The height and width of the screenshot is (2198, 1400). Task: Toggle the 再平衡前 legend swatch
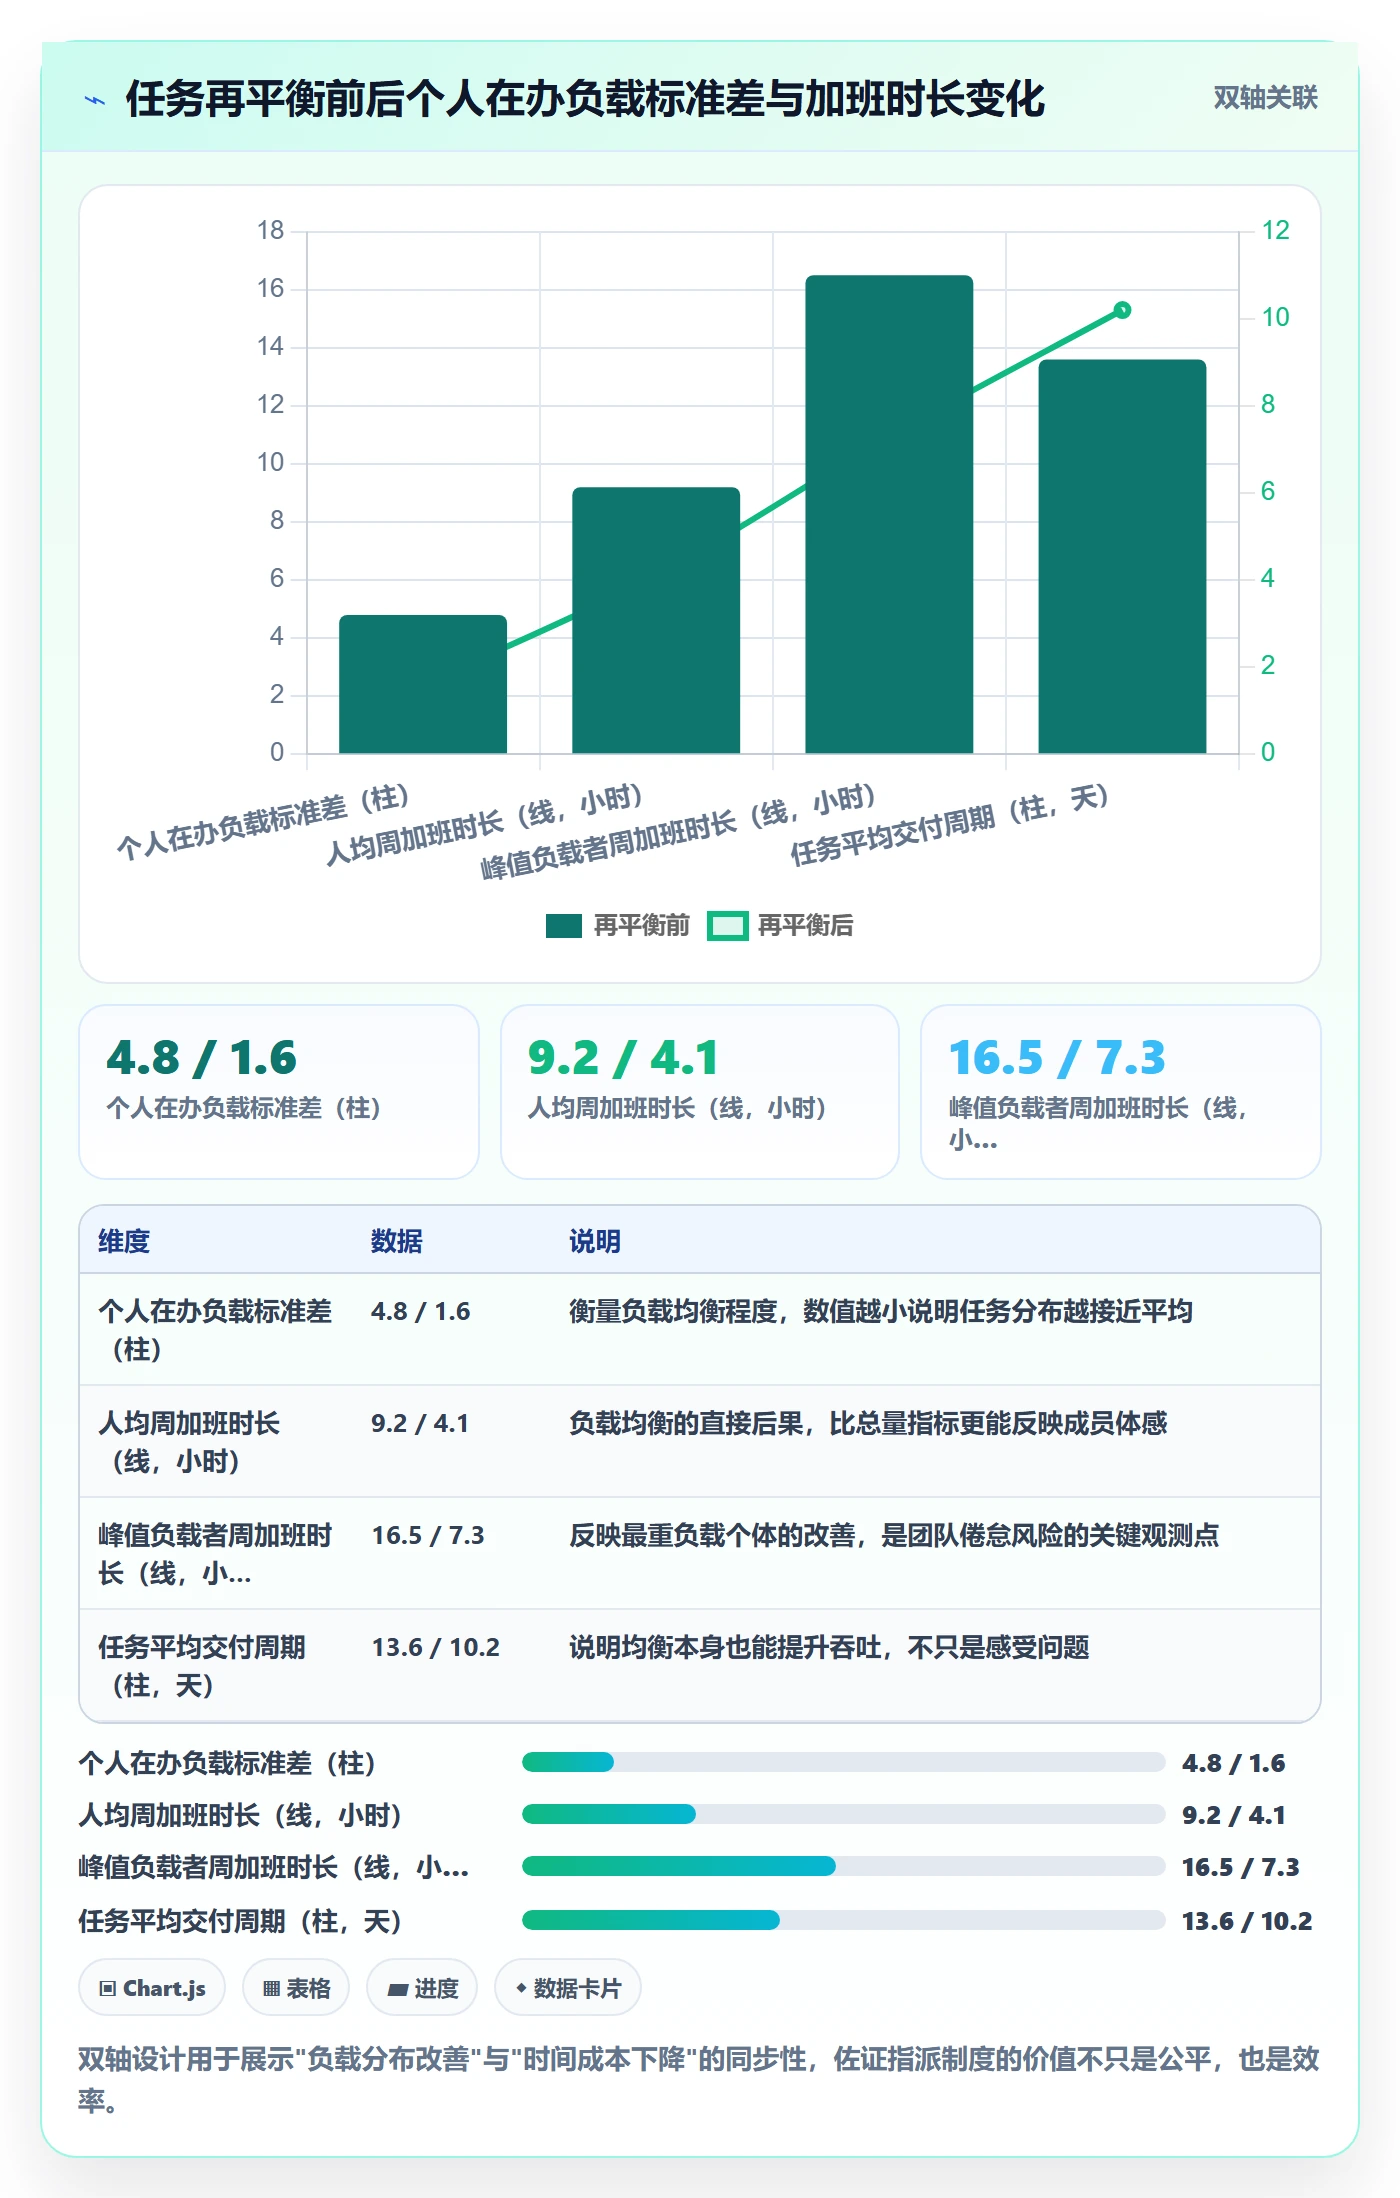coord(564,926)
